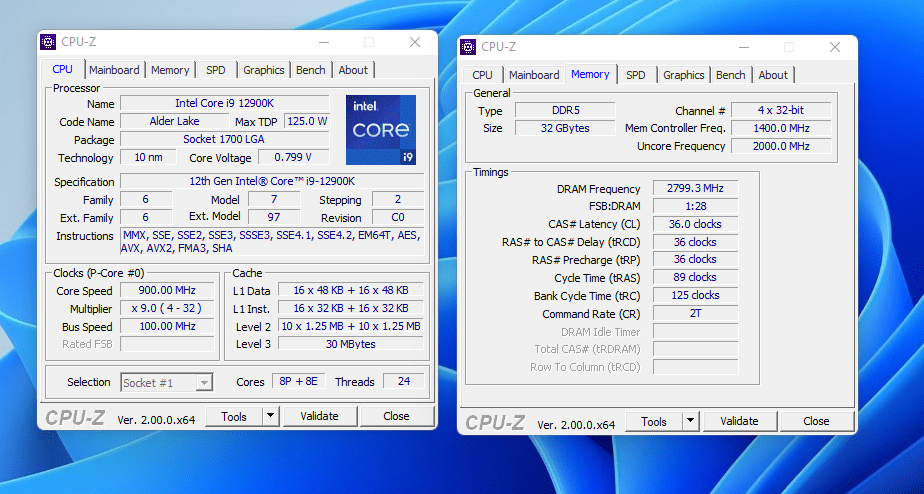924x494 pixels.
Task: Minimize the left CPU-Z window
Action: (324, 42)
